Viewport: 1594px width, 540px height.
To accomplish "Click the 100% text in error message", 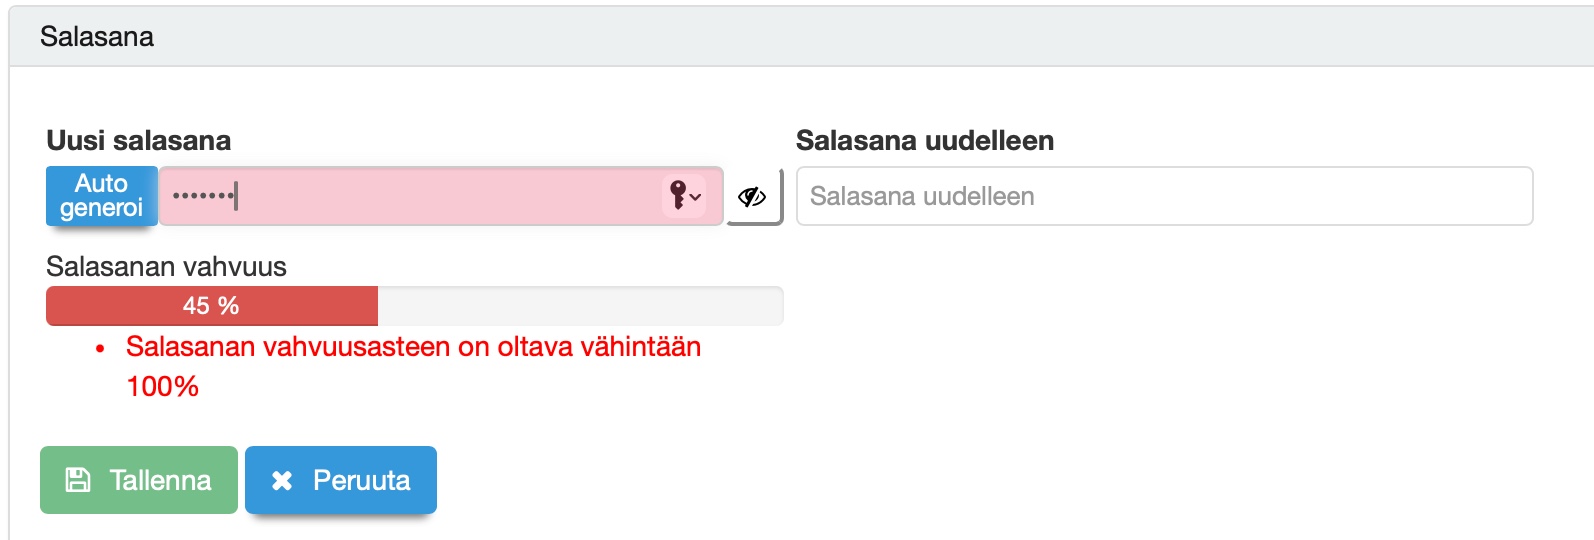I will [x=162, y=387].
